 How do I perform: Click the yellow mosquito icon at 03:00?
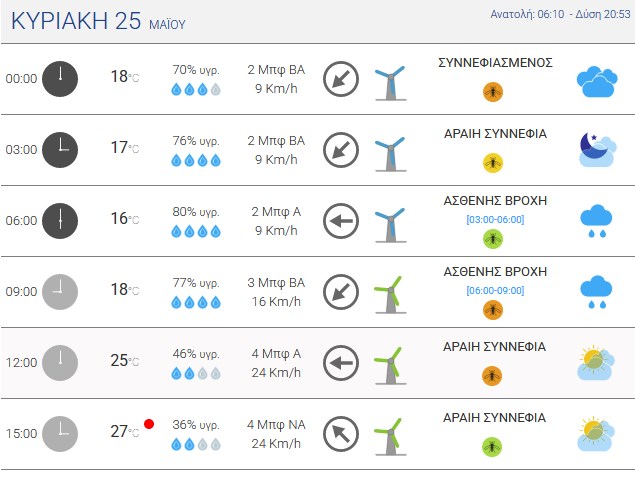click(493, 163)
